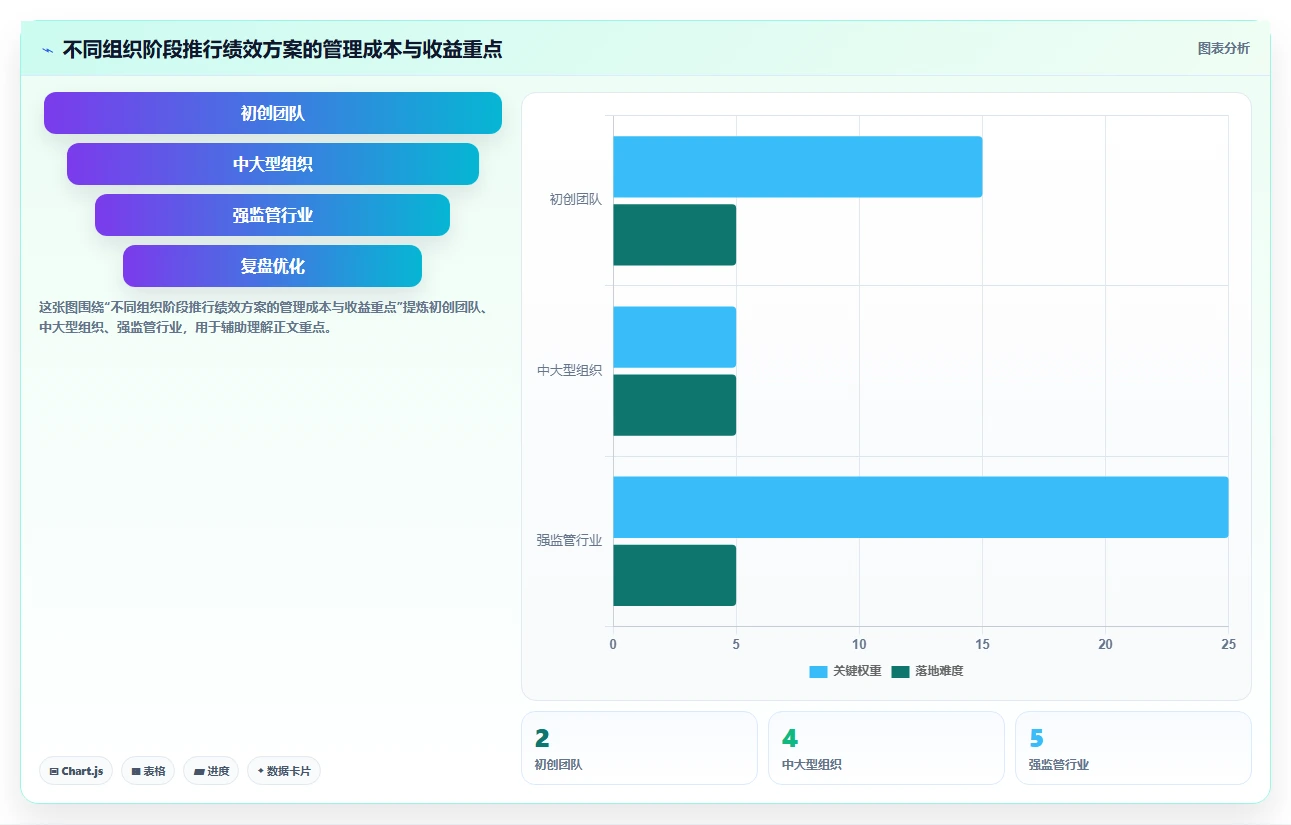1291x825 pixels.
Task: Click the Chart.js tag chip
Action: click(76, 771)
